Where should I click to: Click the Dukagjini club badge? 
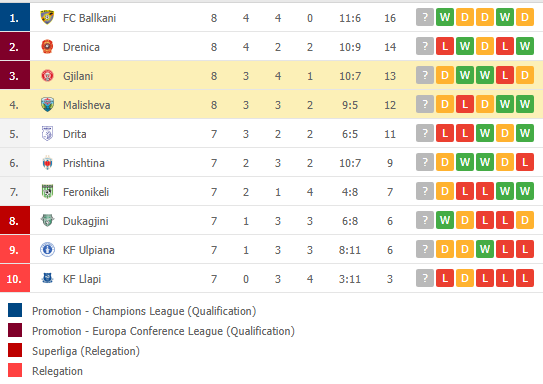tap(47, 220)
